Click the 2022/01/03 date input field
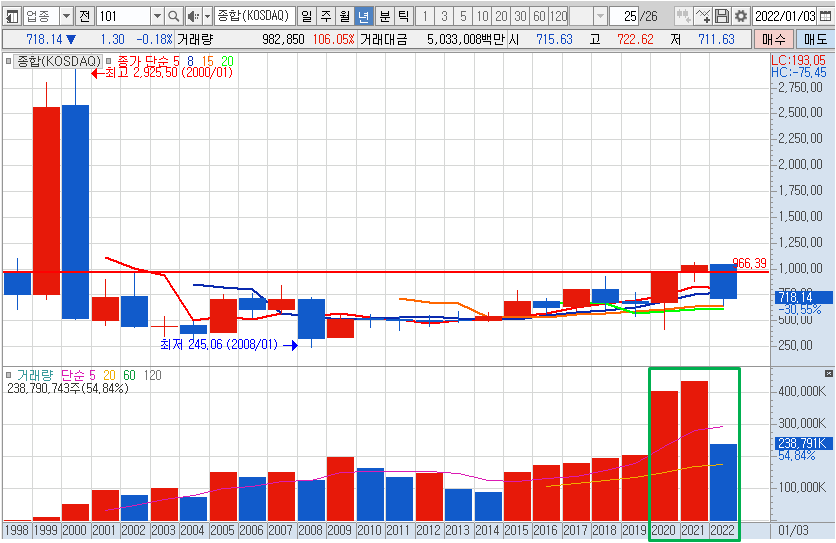836x543 pixels. tap(784, 17)
